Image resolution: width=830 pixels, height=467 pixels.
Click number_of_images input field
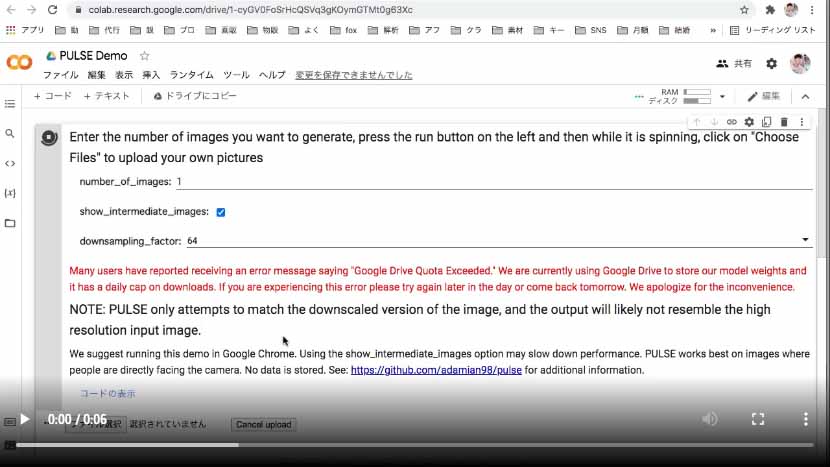[x=494, y=182]
